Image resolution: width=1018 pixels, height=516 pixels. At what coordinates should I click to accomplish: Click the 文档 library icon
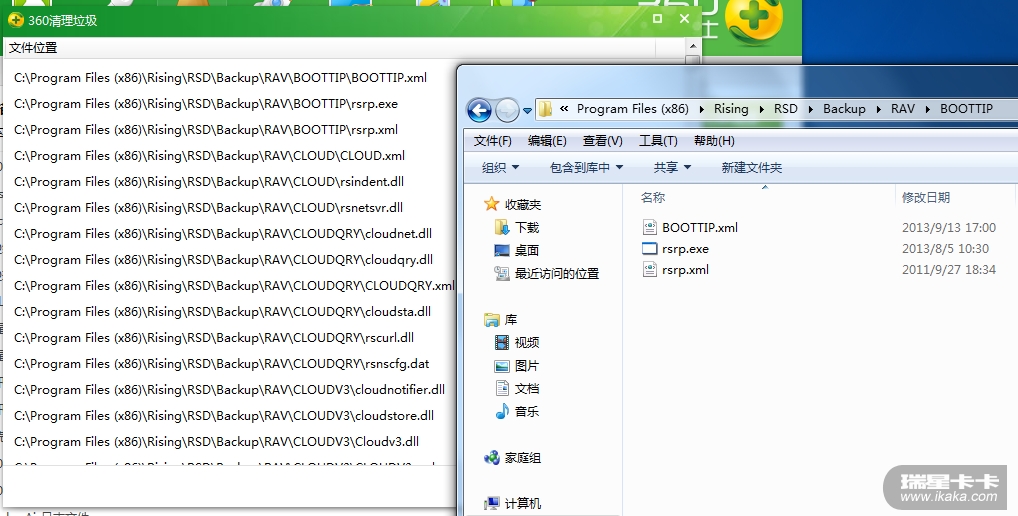[502, 388]
